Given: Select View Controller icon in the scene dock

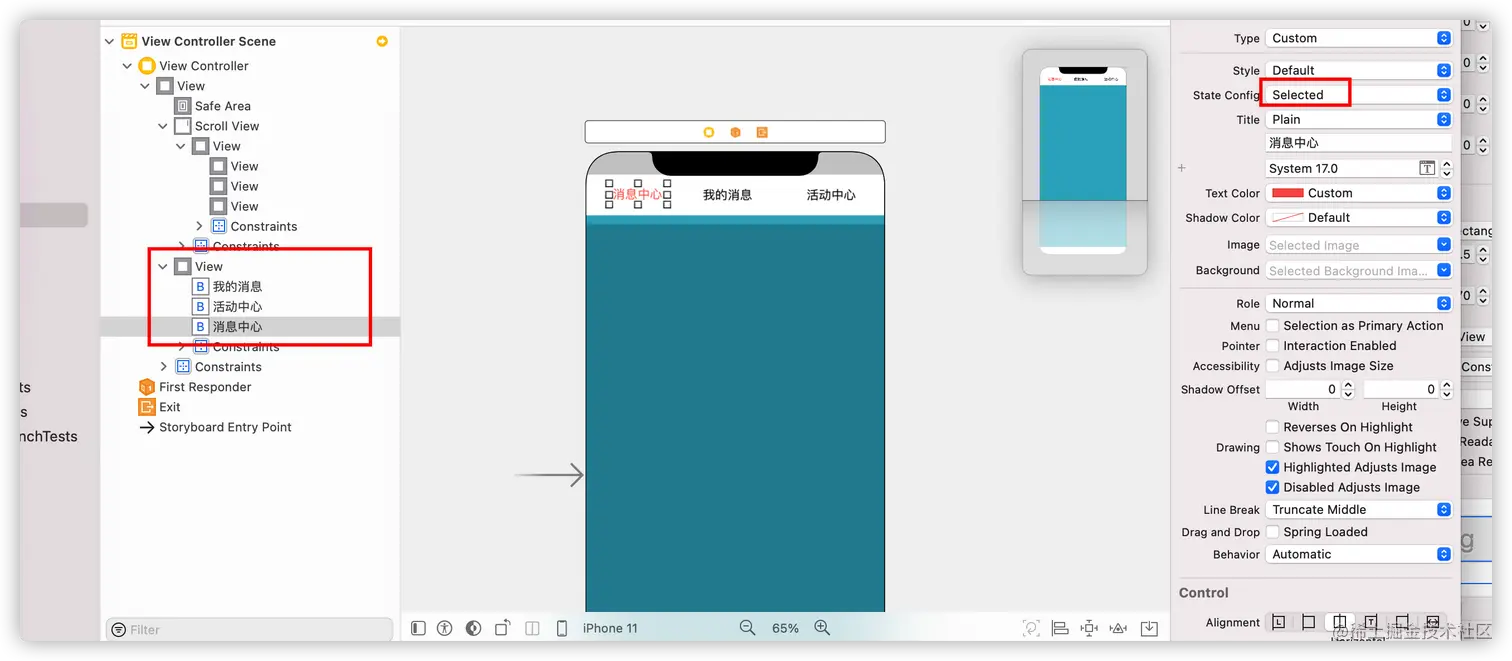Looking at the screenshot, I should coord(709,132).
